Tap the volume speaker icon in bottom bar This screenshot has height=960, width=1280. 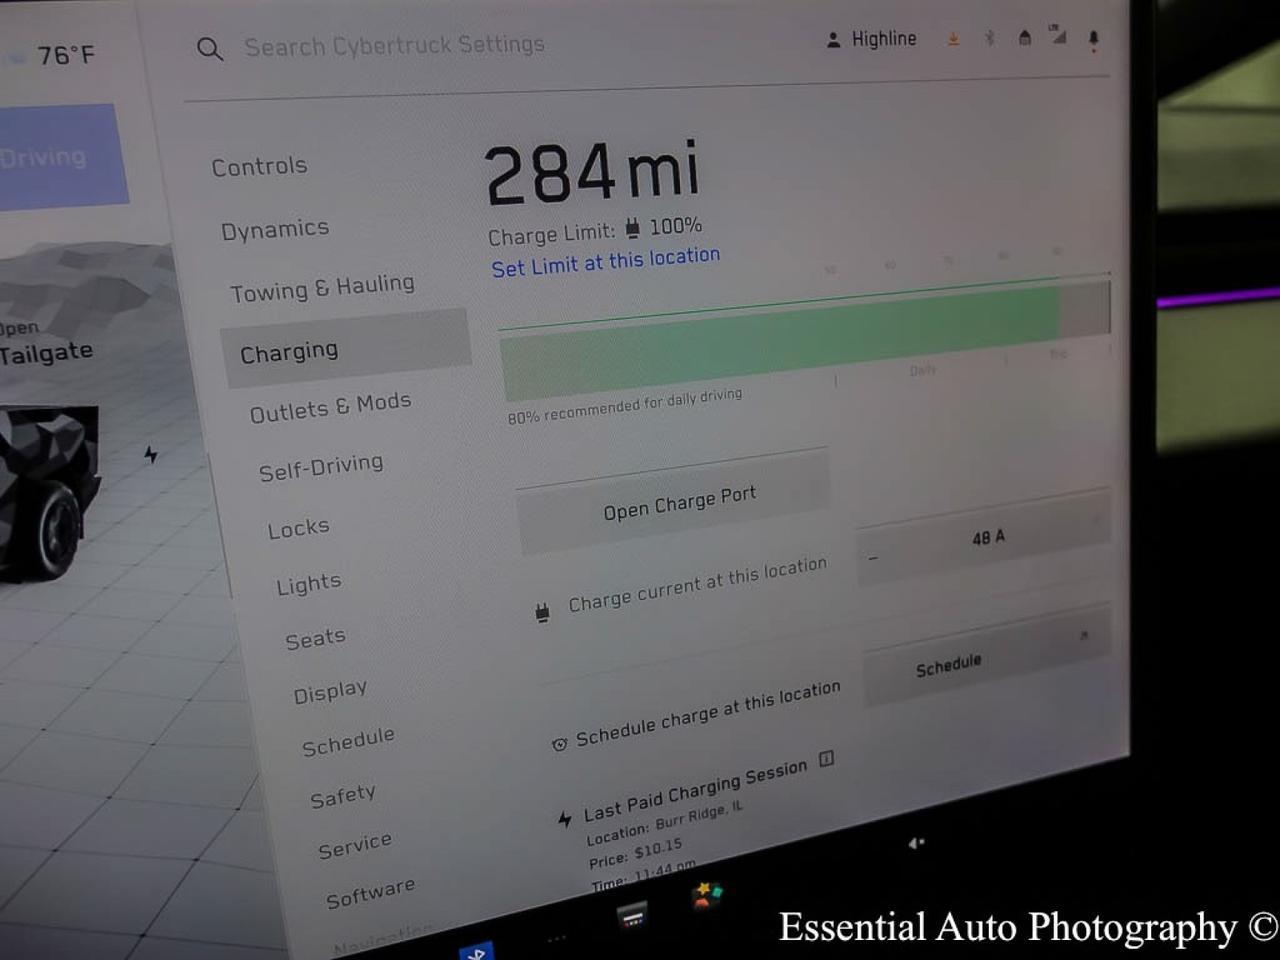[916, 843]
